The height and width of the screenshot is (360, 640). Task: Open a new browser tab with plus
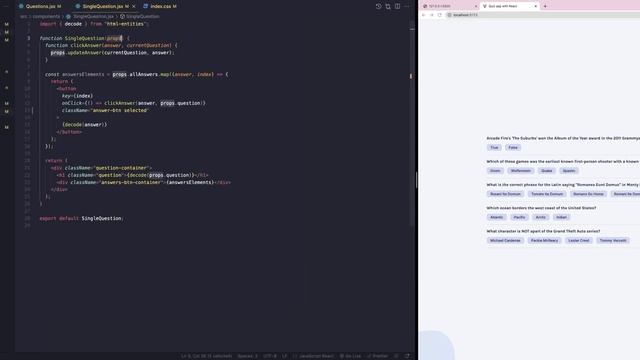(x=545, y=6)
